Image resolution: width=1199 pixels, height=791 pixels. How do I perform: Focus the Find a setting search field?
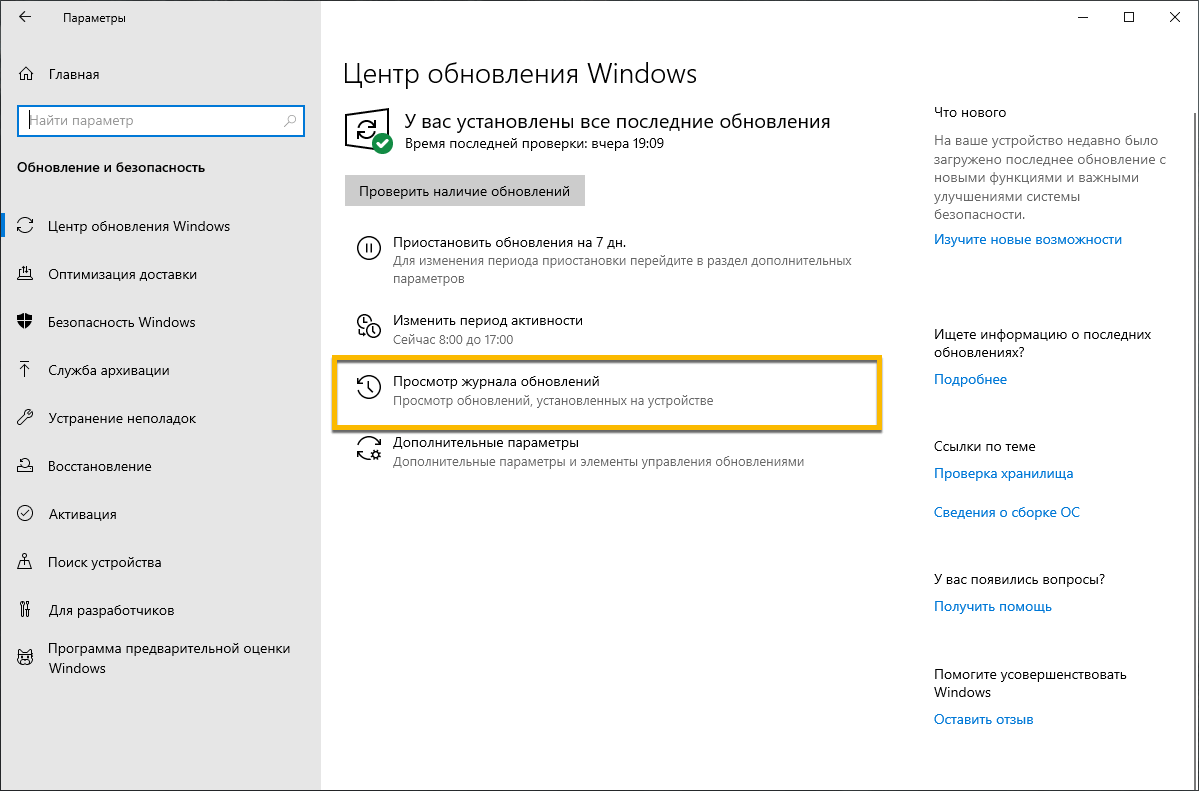click(x=150, y=121)
